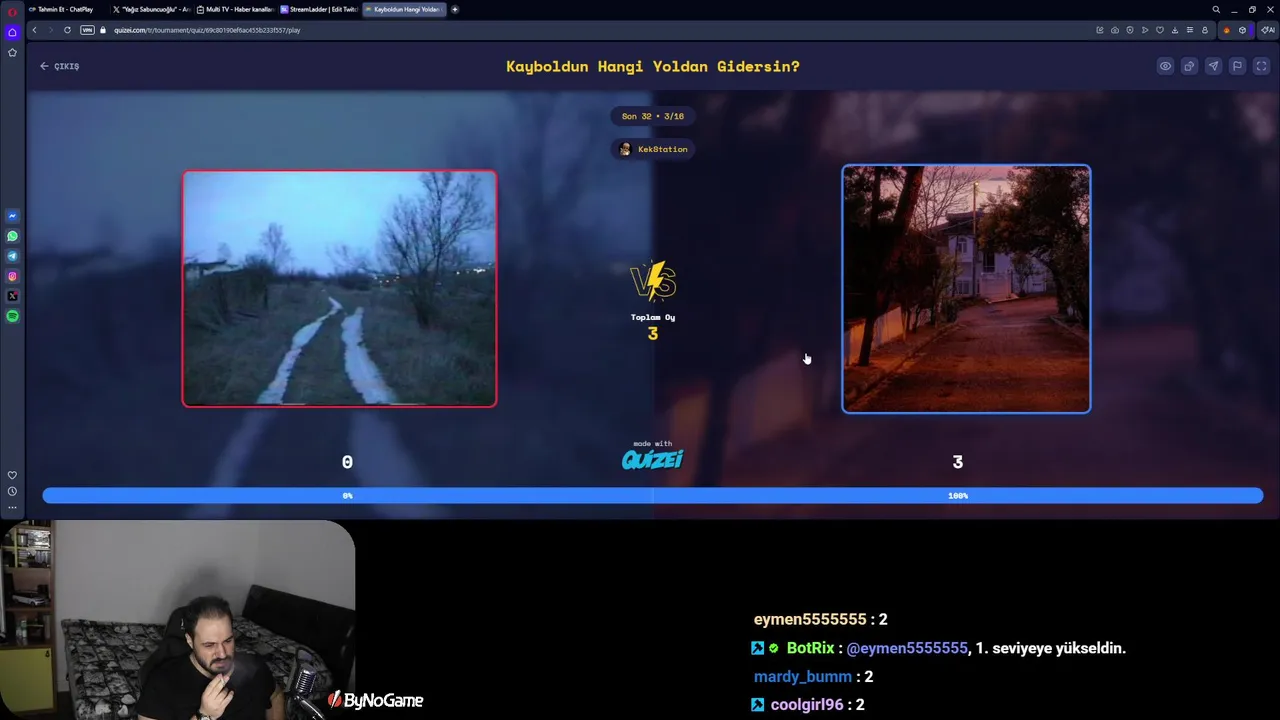Click the KekStation creator badge
Viewport: 1280px width, 720px height.
[653, 149]
